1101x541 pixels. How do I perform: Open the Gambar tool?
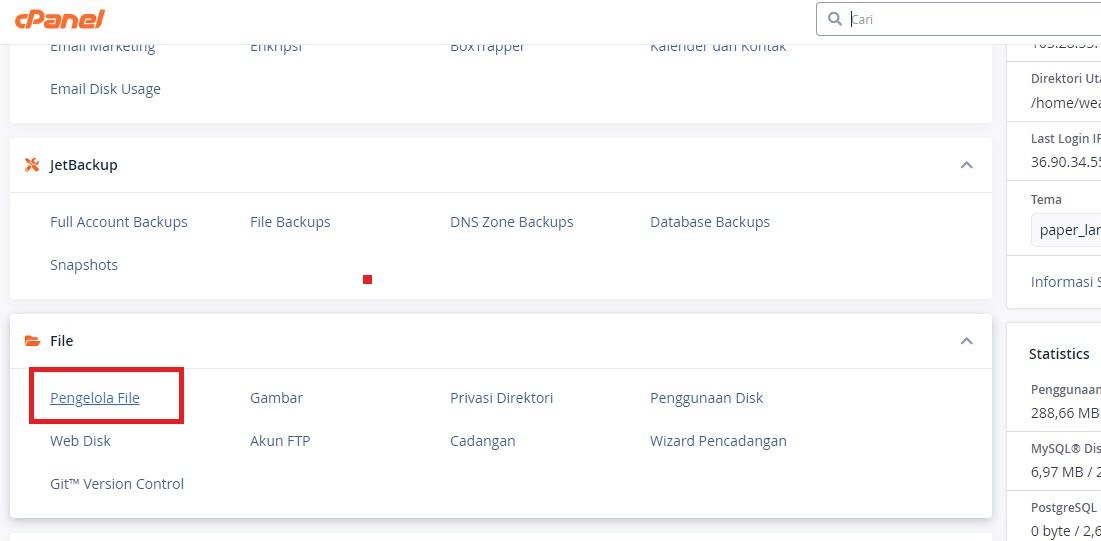click(x=276, y=398)
